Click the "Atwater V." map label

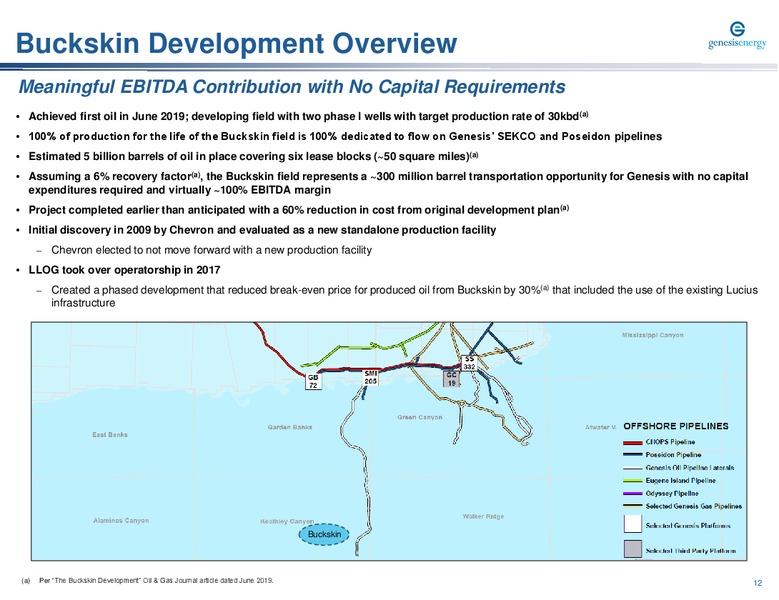tap(600, 427)
